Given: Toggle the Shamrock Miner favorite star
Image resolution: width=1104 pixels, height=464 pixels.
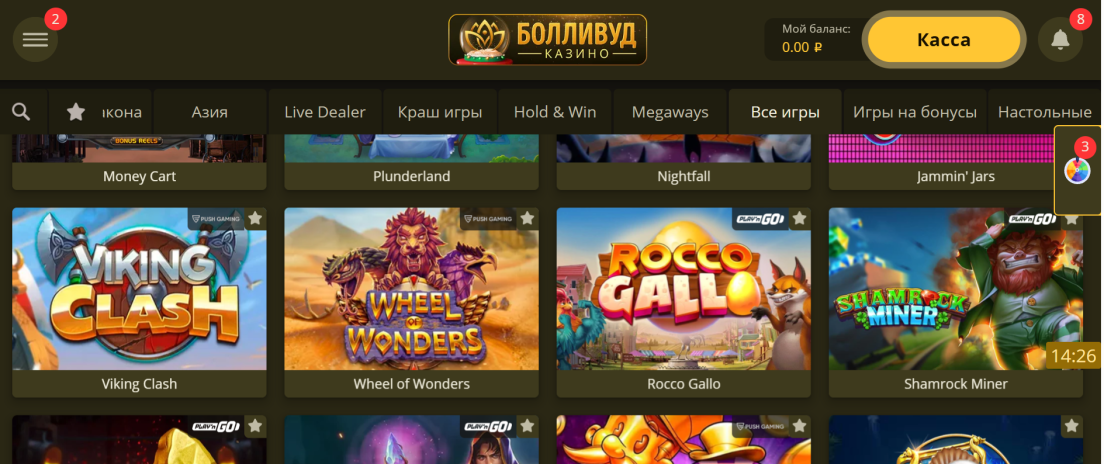Looking at the screenshot, I should point(1072,219).
